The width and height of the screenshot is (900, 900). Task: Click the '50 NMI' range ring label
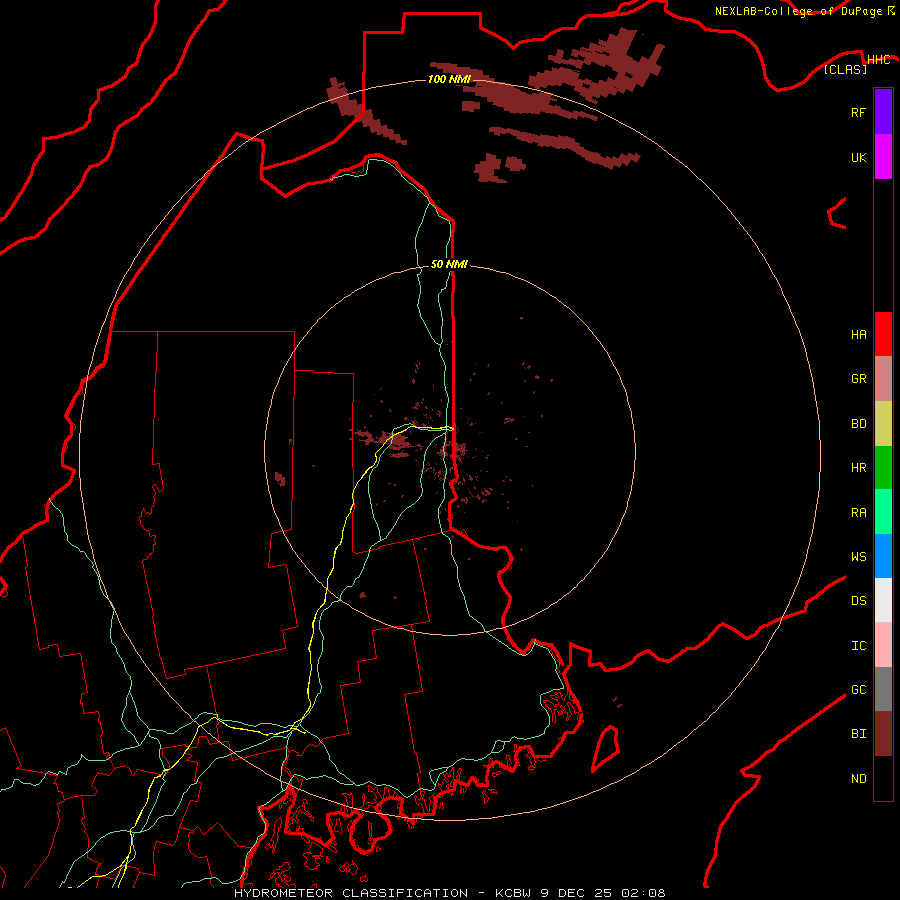click(x=449, y=264)
